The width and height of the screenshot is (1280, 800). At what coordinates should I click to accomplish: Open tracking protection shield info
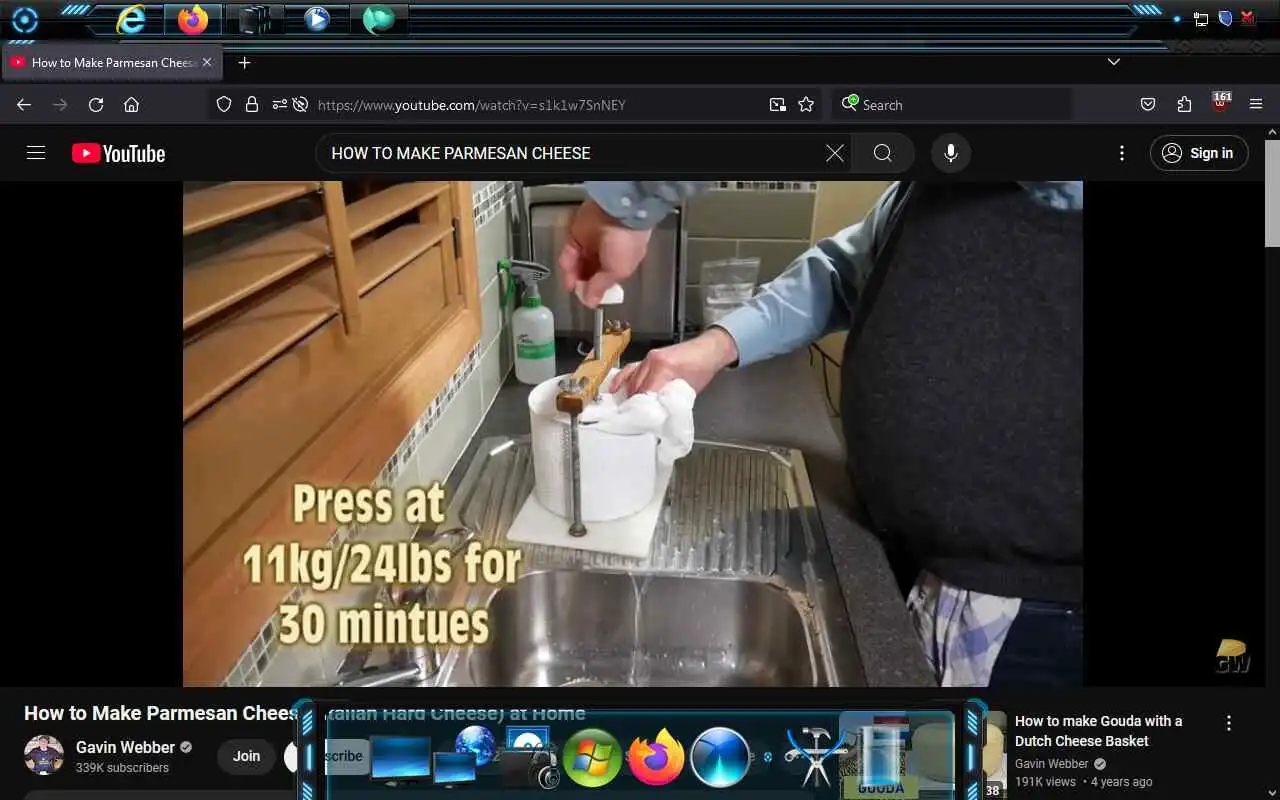click(x=224, y=104)
